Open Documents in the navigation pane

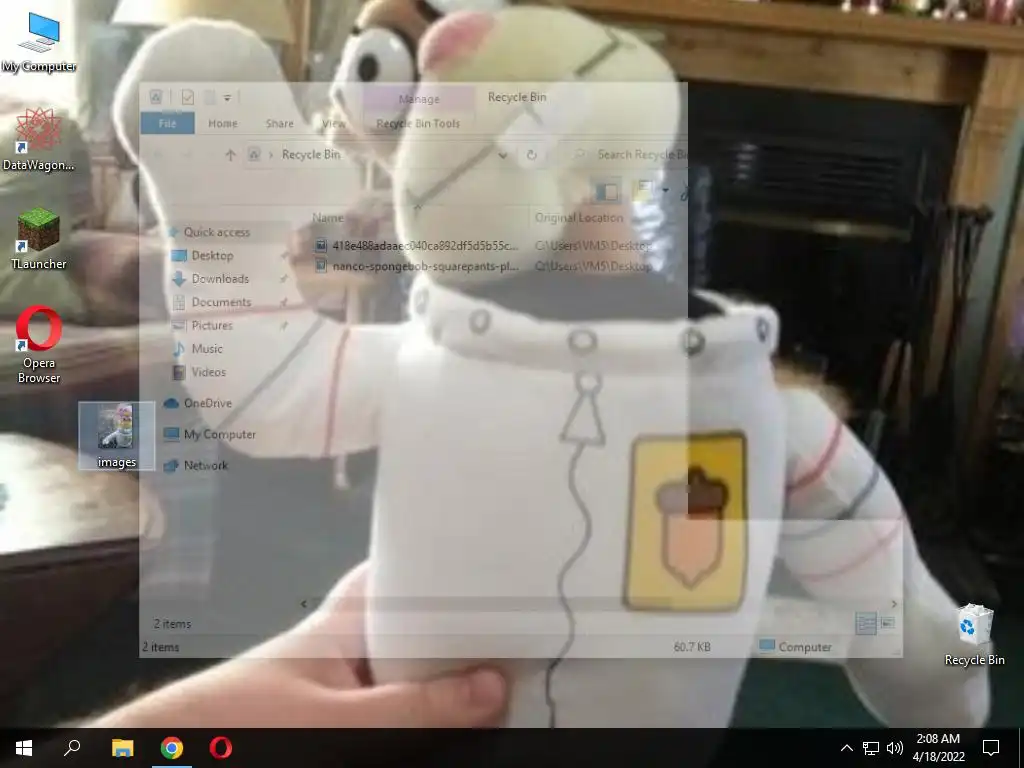(x=221, y=302)
